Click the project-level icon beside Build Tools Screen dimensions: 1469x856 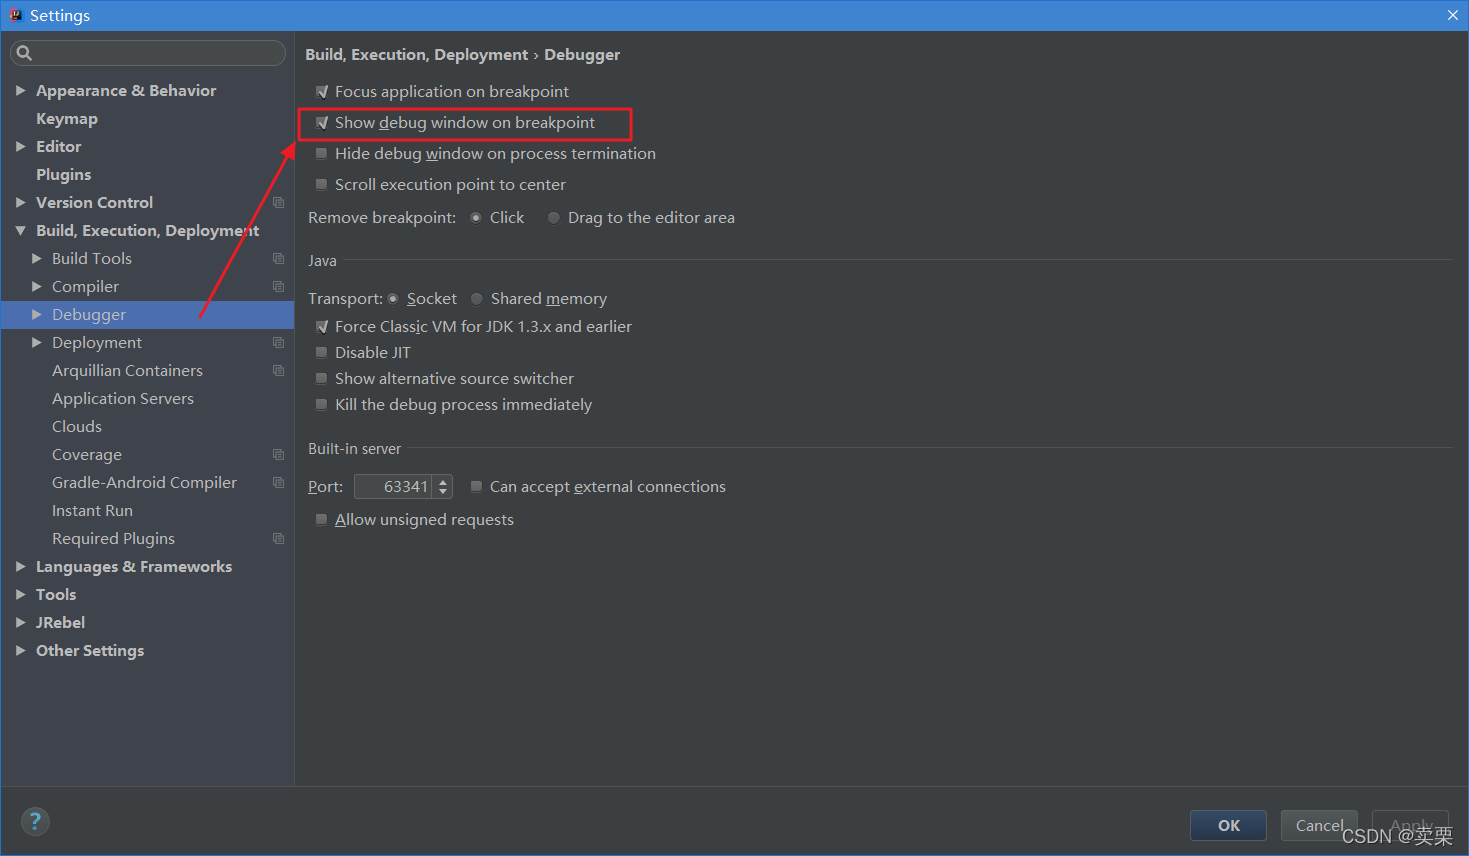279,259
